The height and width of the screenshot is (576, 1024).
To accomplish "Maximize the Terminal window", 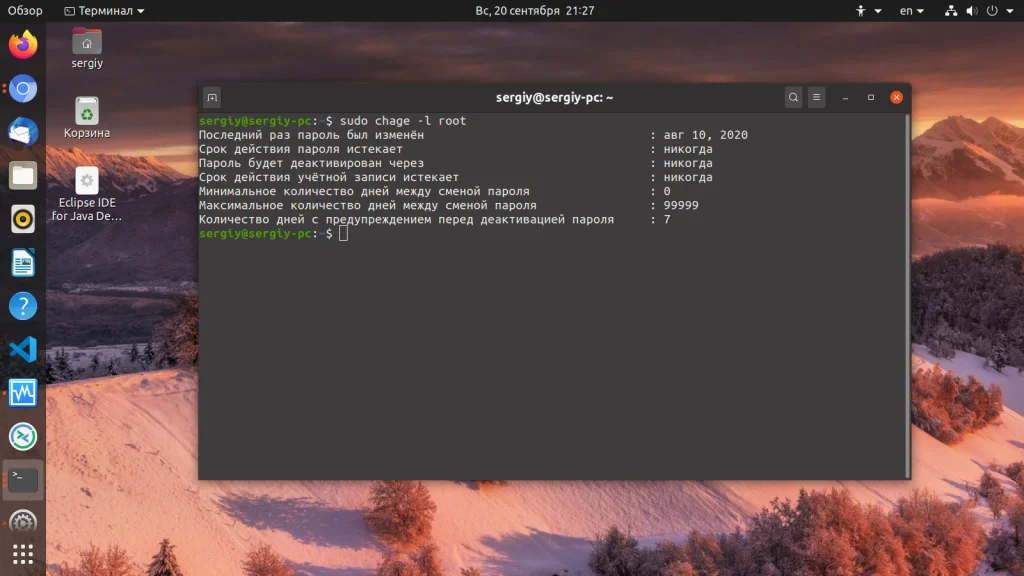I will point(871,97).
